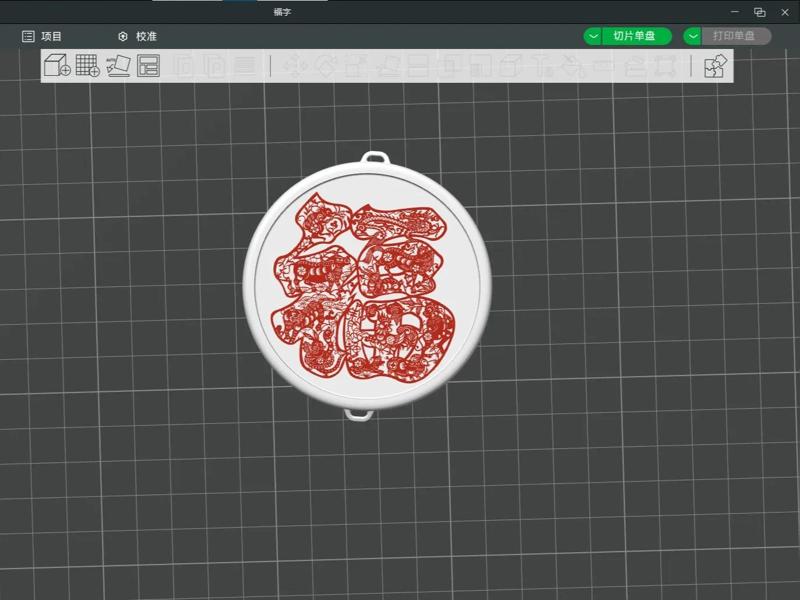Select the round red-patterned plate model

click(x=366, y=286)
